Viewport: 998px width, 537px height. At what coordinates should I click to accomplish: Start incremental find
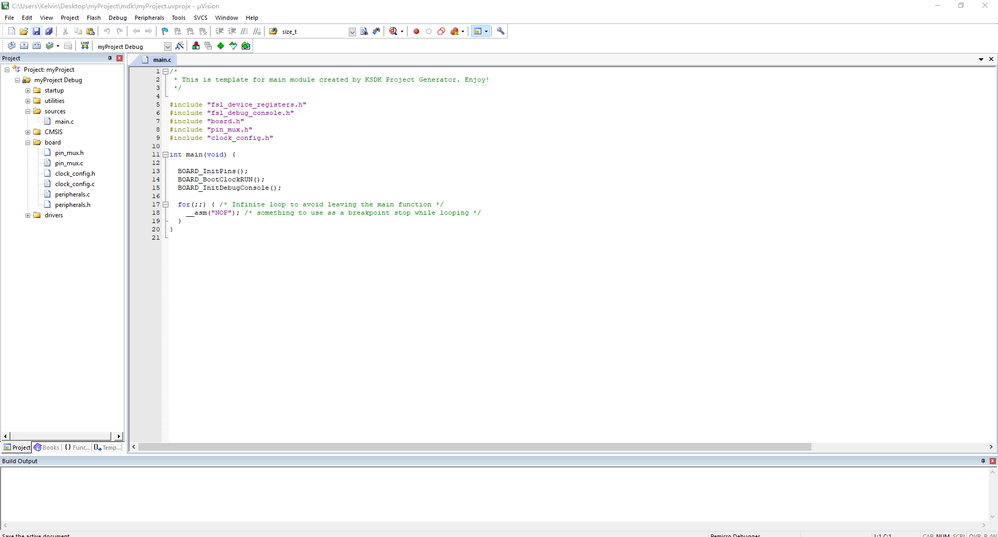click(376, 31)
